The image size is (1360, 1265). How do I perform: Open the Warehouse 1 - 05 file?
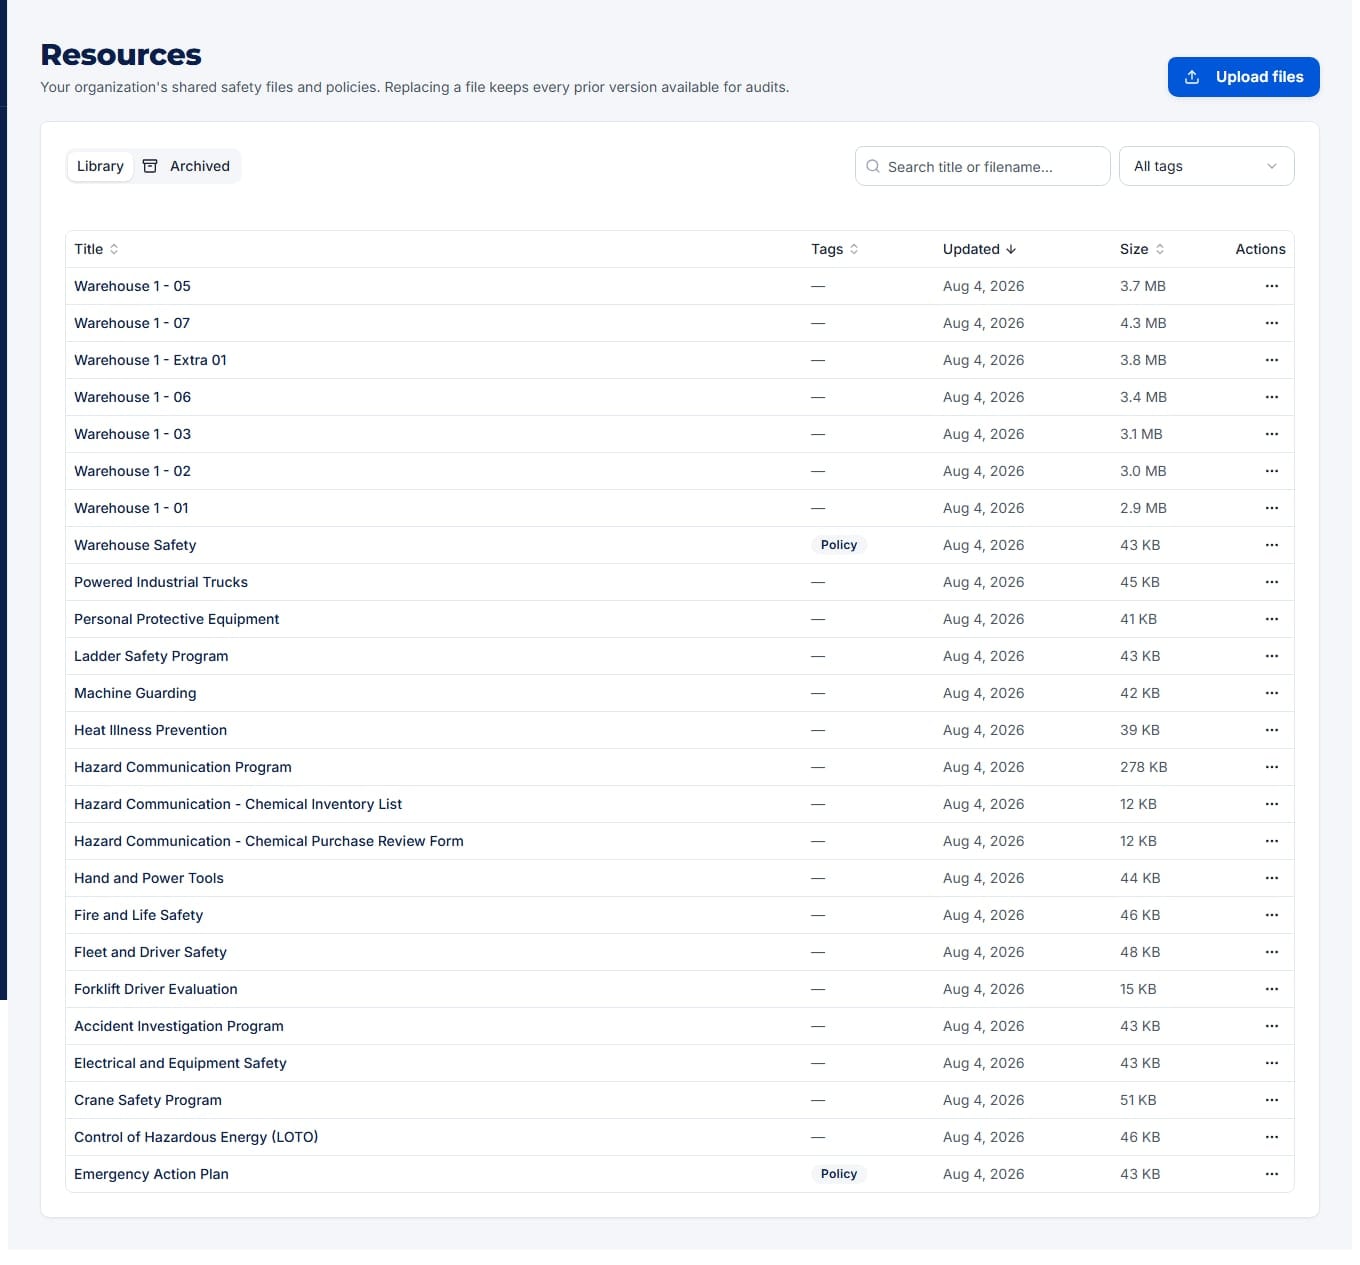point(132,286)
